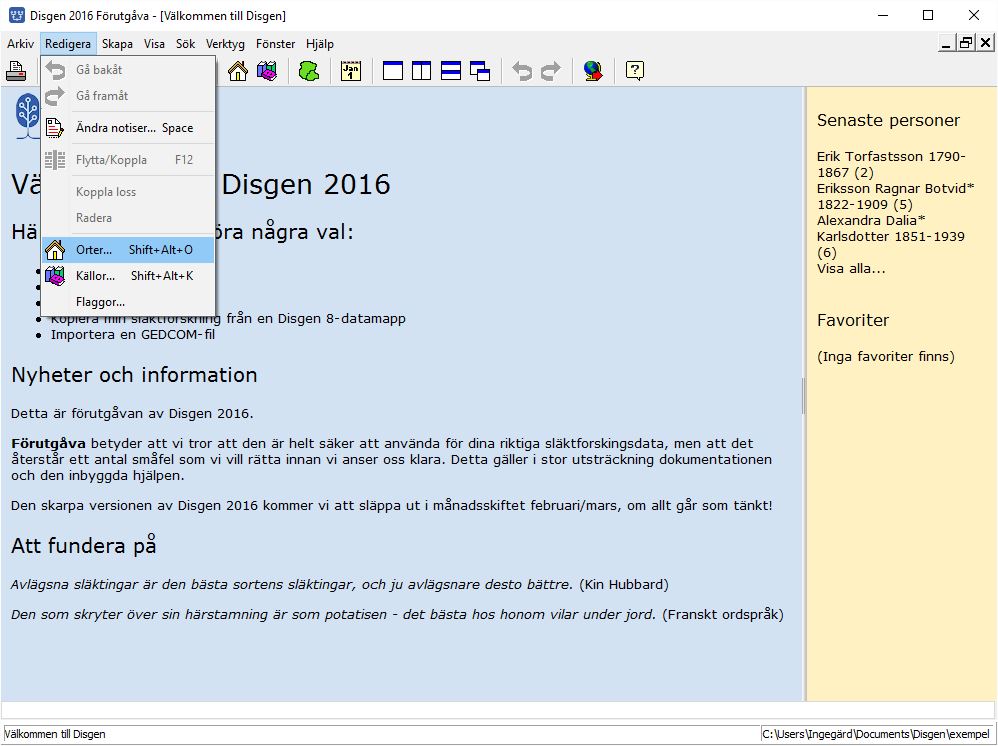998x746 pixels.
Task: Select the cascading windows layout icon
Action: pyautogui.click(x=480, y=71)
